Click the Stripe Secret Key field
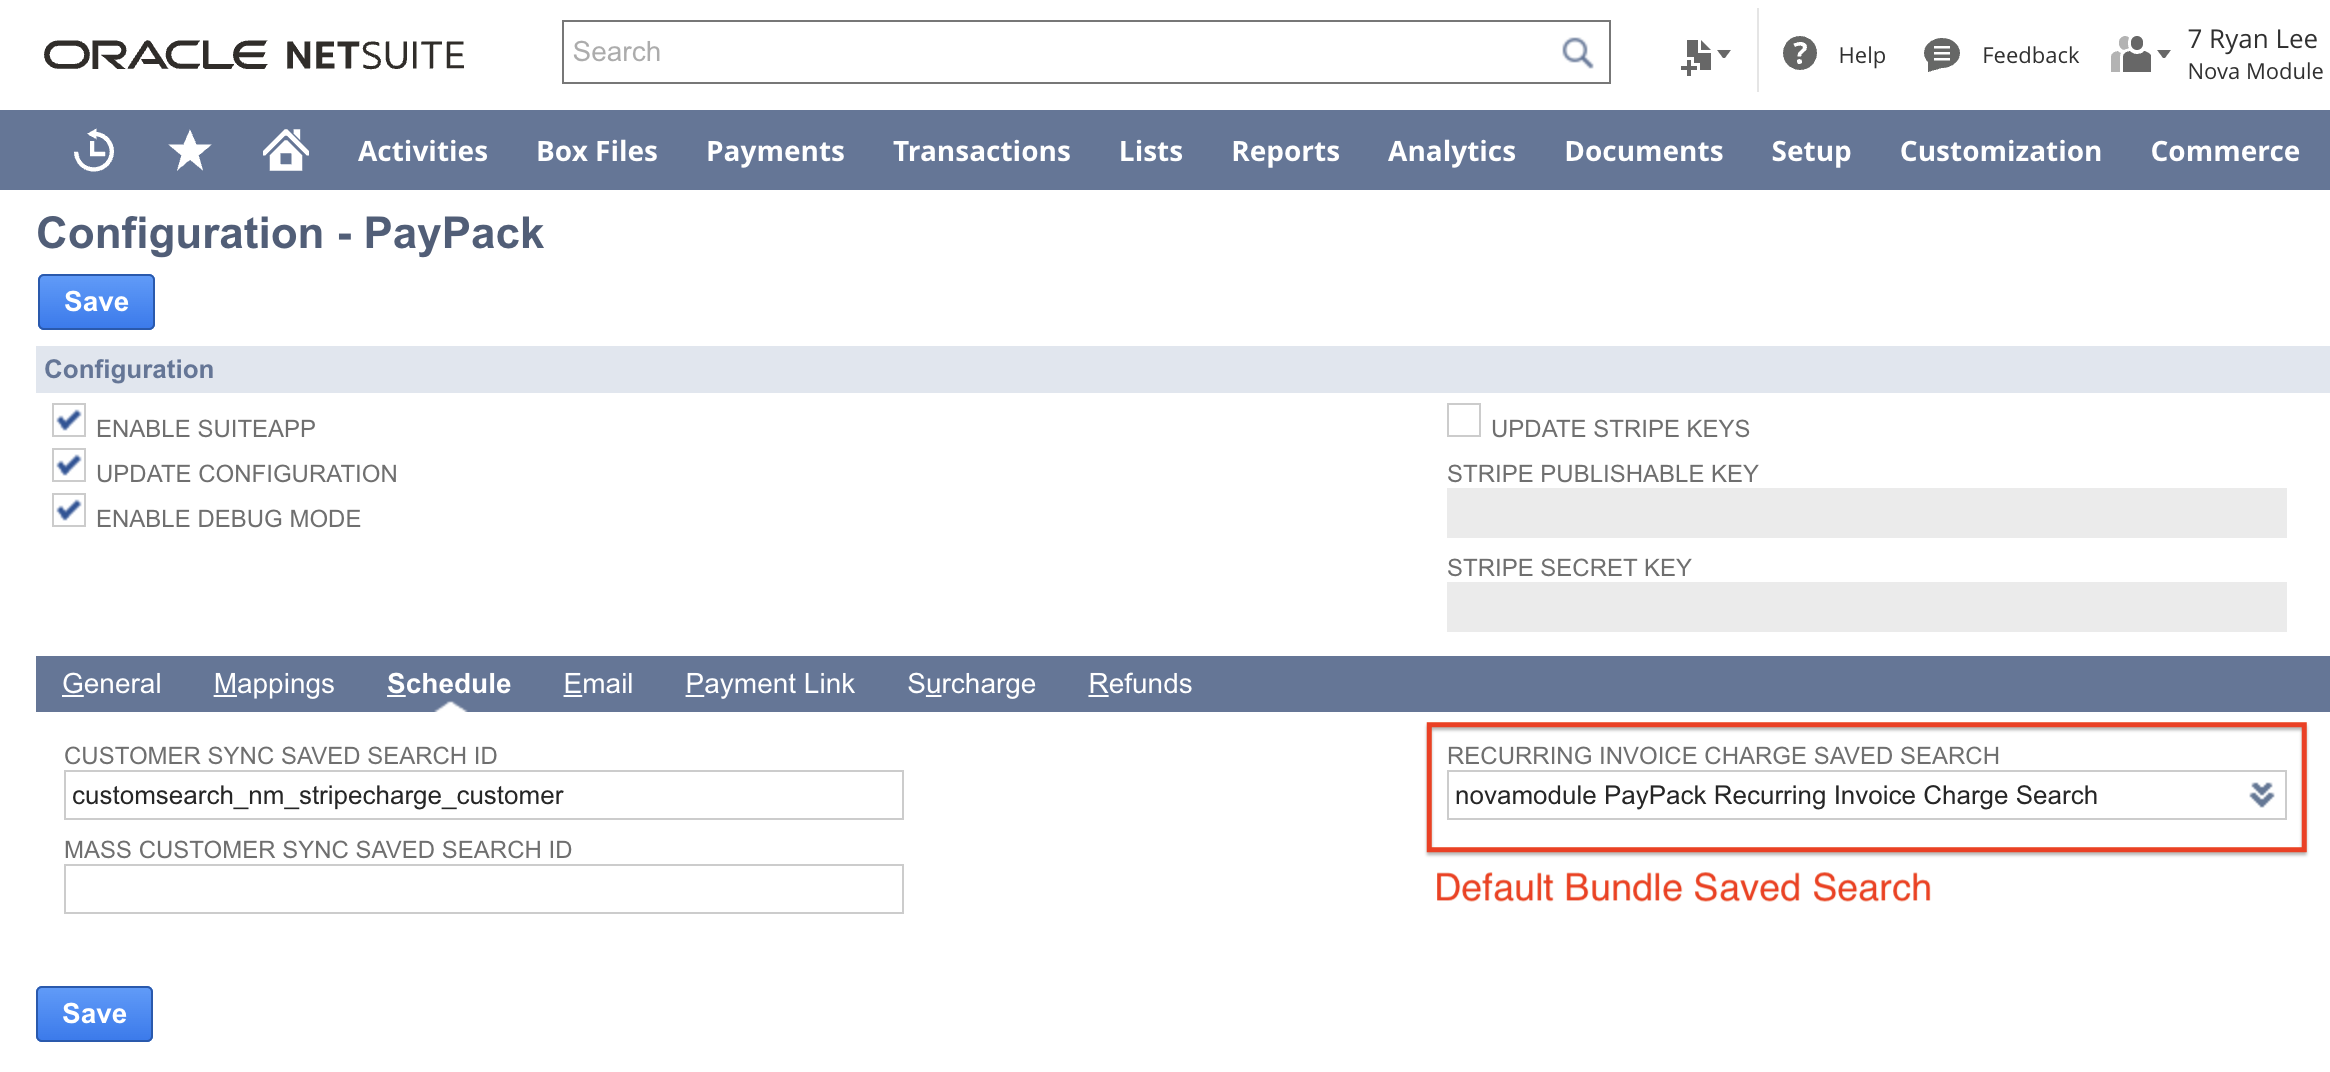2330x1072 pixels. click(1866, 607)
